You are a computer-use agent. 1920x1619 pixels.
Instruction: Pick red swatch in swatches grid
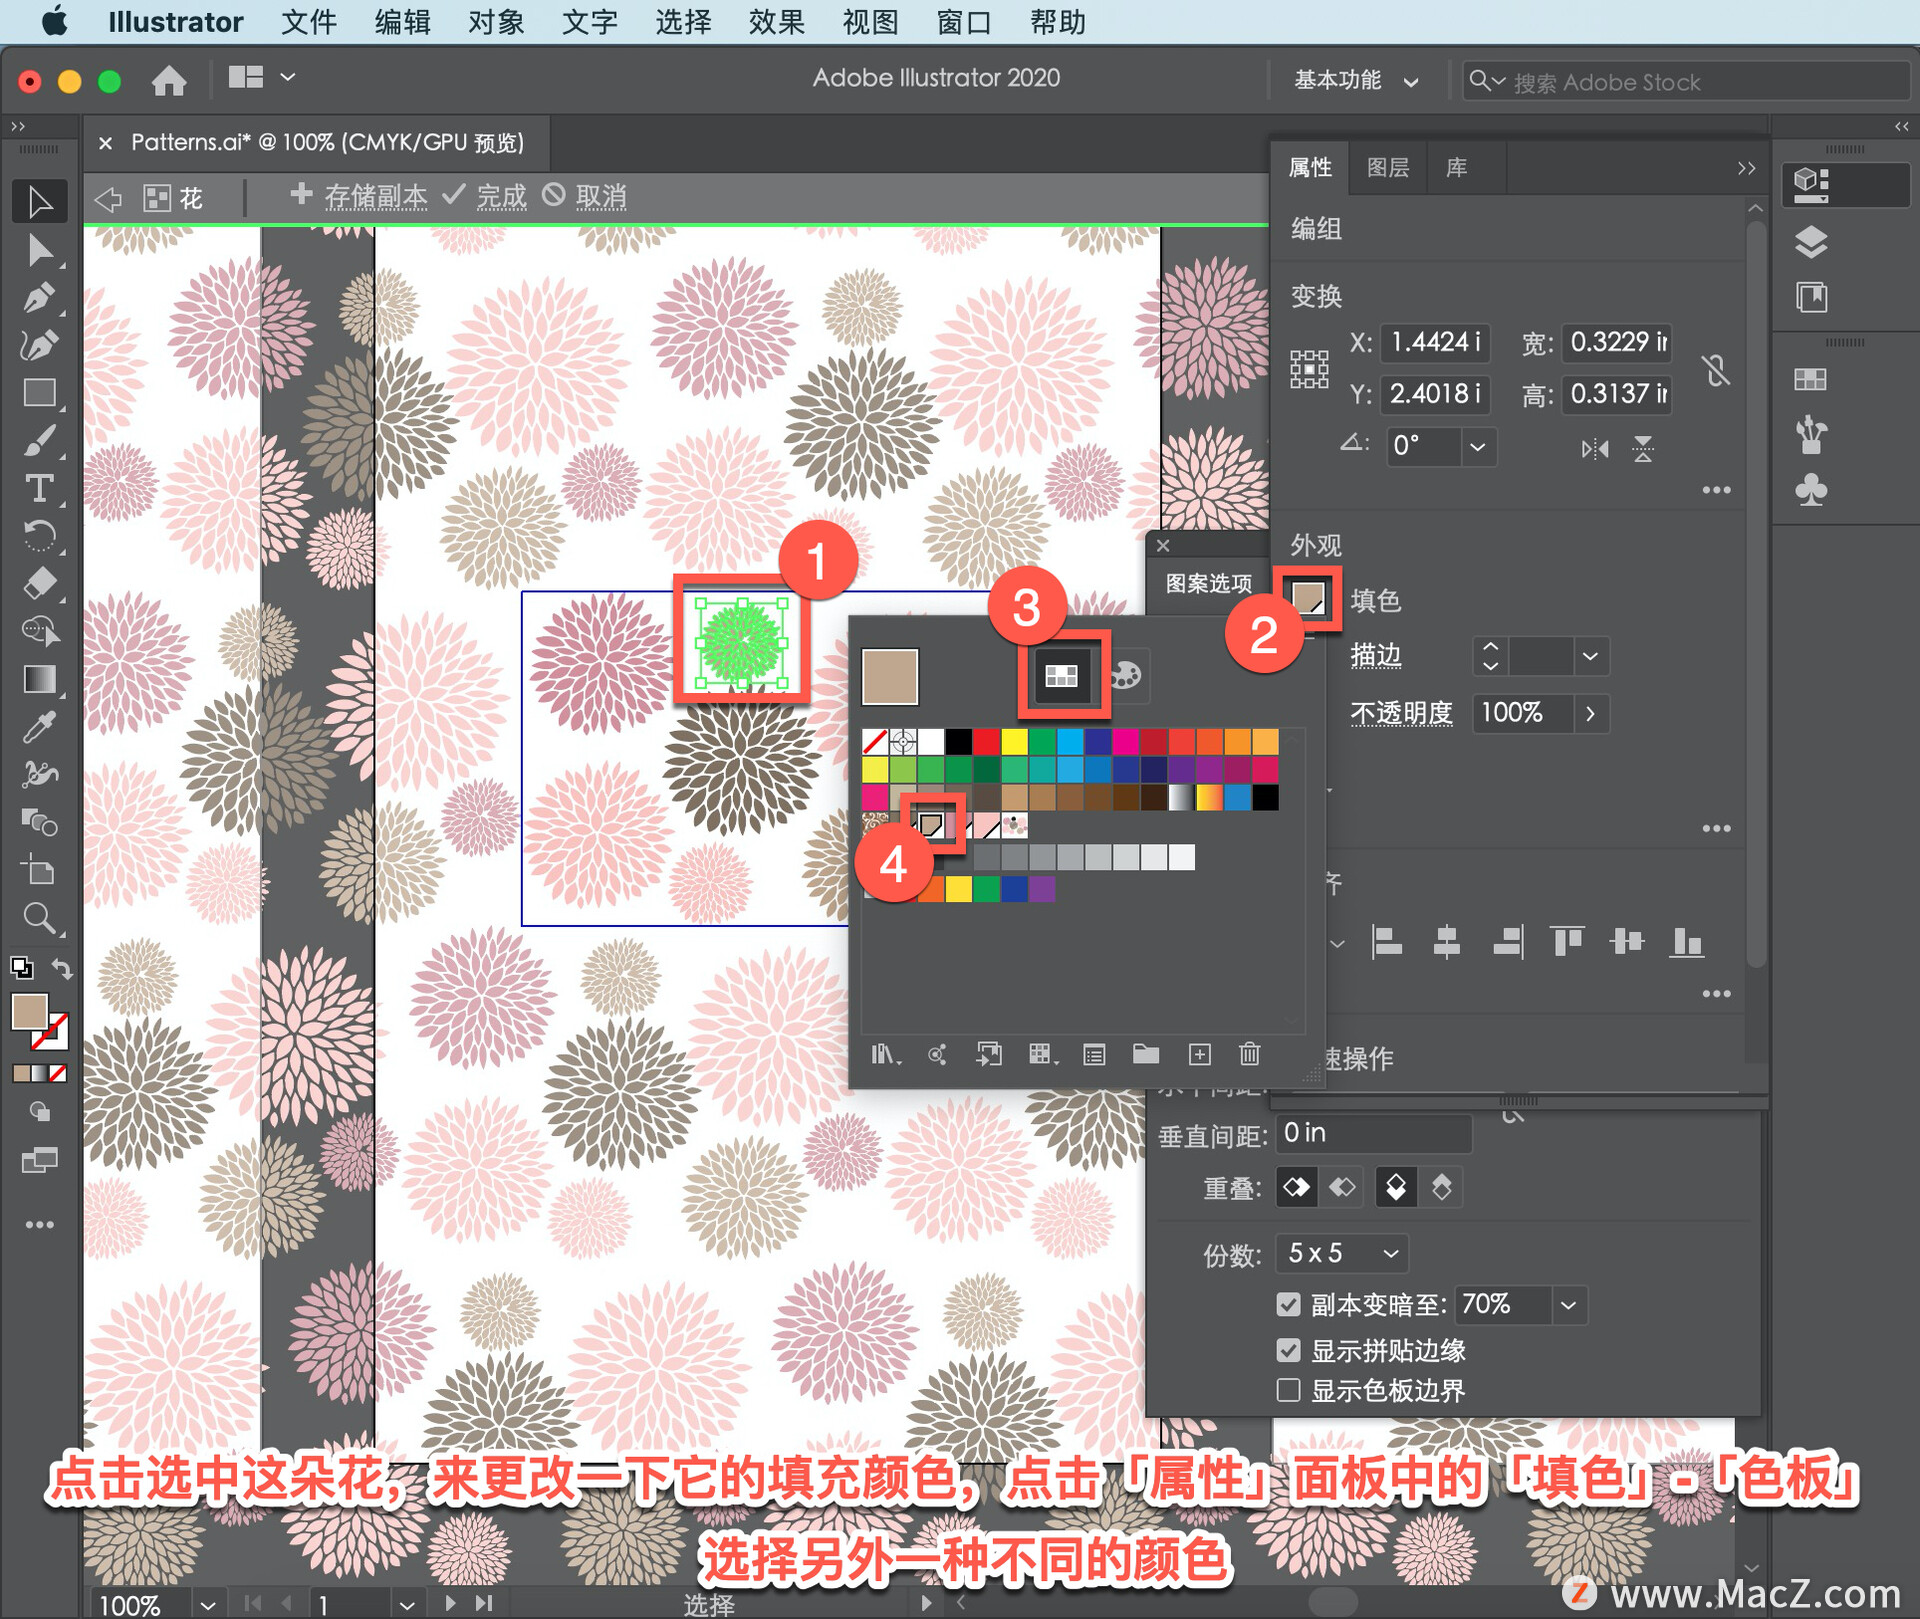point(986,742)
